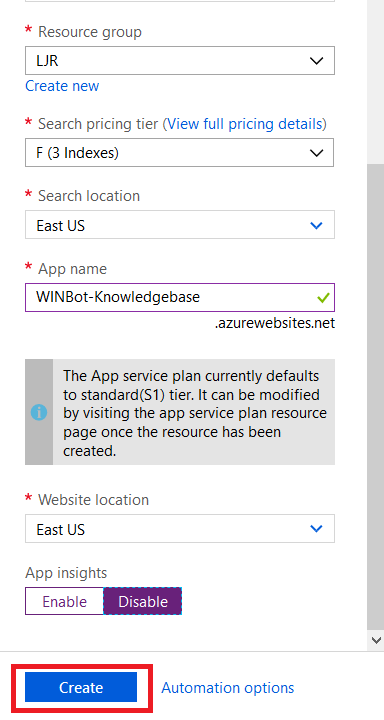This screenshot has height=720, width=384.
Task: Enable App insights
Action: pos(64,601)
